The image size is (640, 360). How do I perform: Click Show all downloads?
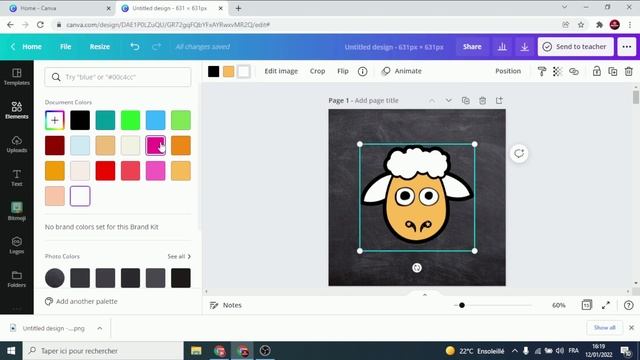[x=604, y=328]
